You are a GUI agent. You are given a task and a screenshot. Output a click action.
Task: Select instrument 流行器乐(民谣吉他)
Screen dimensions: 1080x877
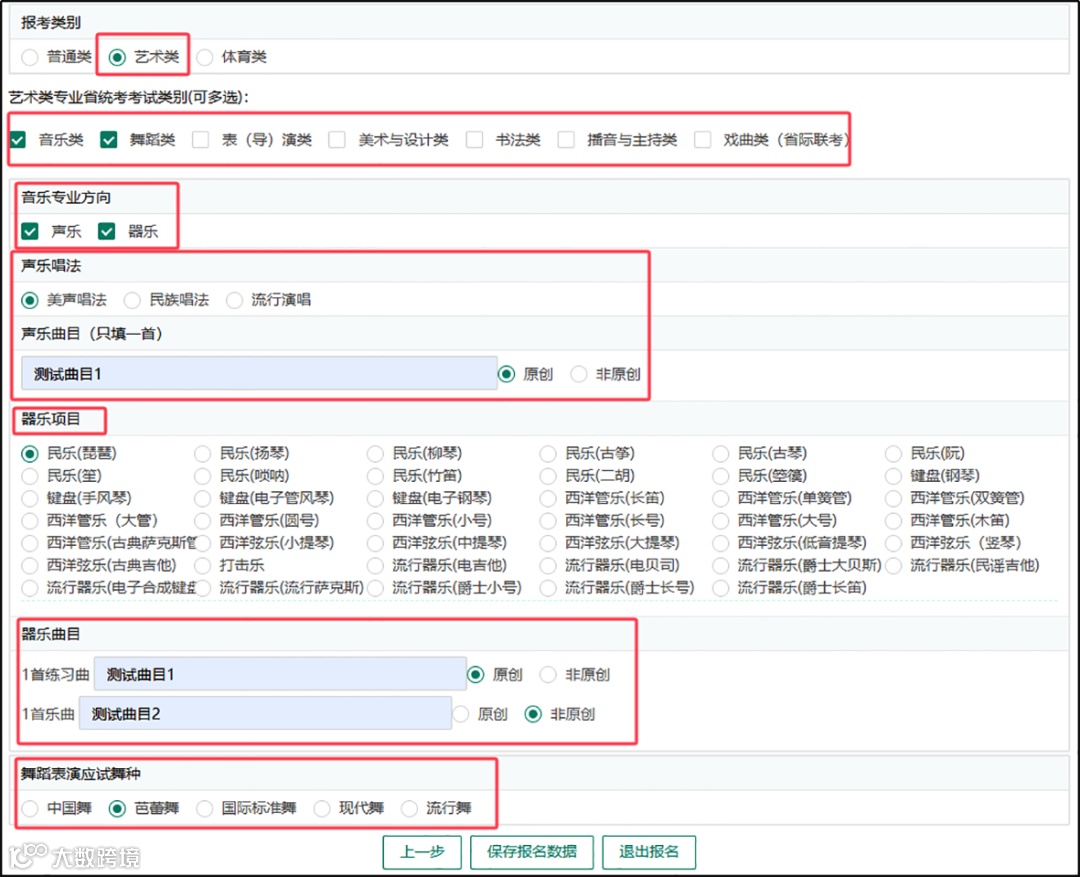pyautogui.click(x=893, y=566)
